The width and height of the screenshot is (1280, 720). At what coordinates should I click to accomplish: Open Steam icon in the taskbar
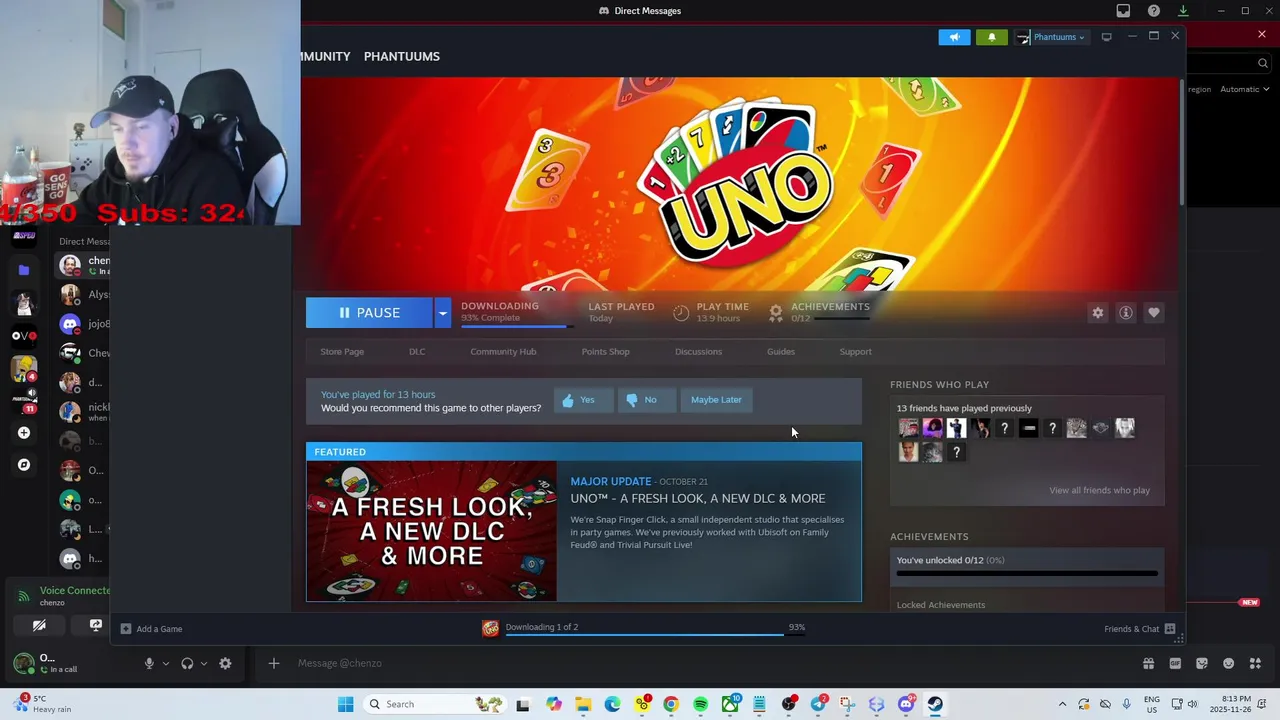click(935, 704)
